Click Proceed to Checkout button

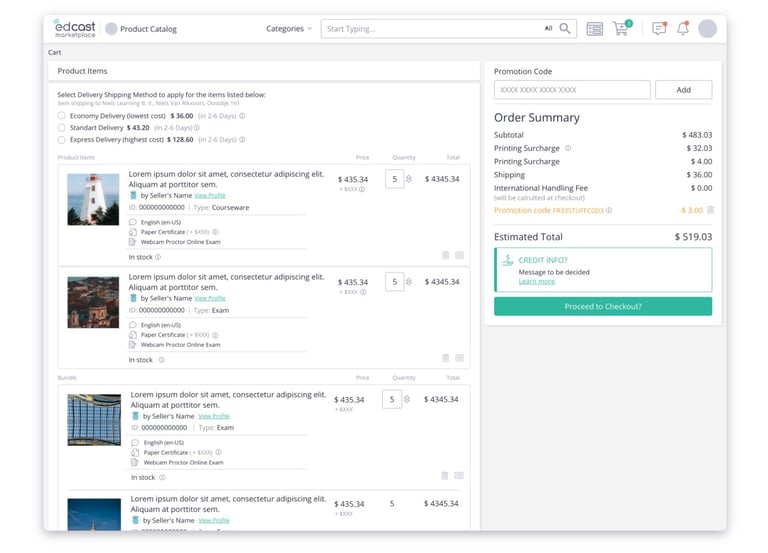point(603,307)
